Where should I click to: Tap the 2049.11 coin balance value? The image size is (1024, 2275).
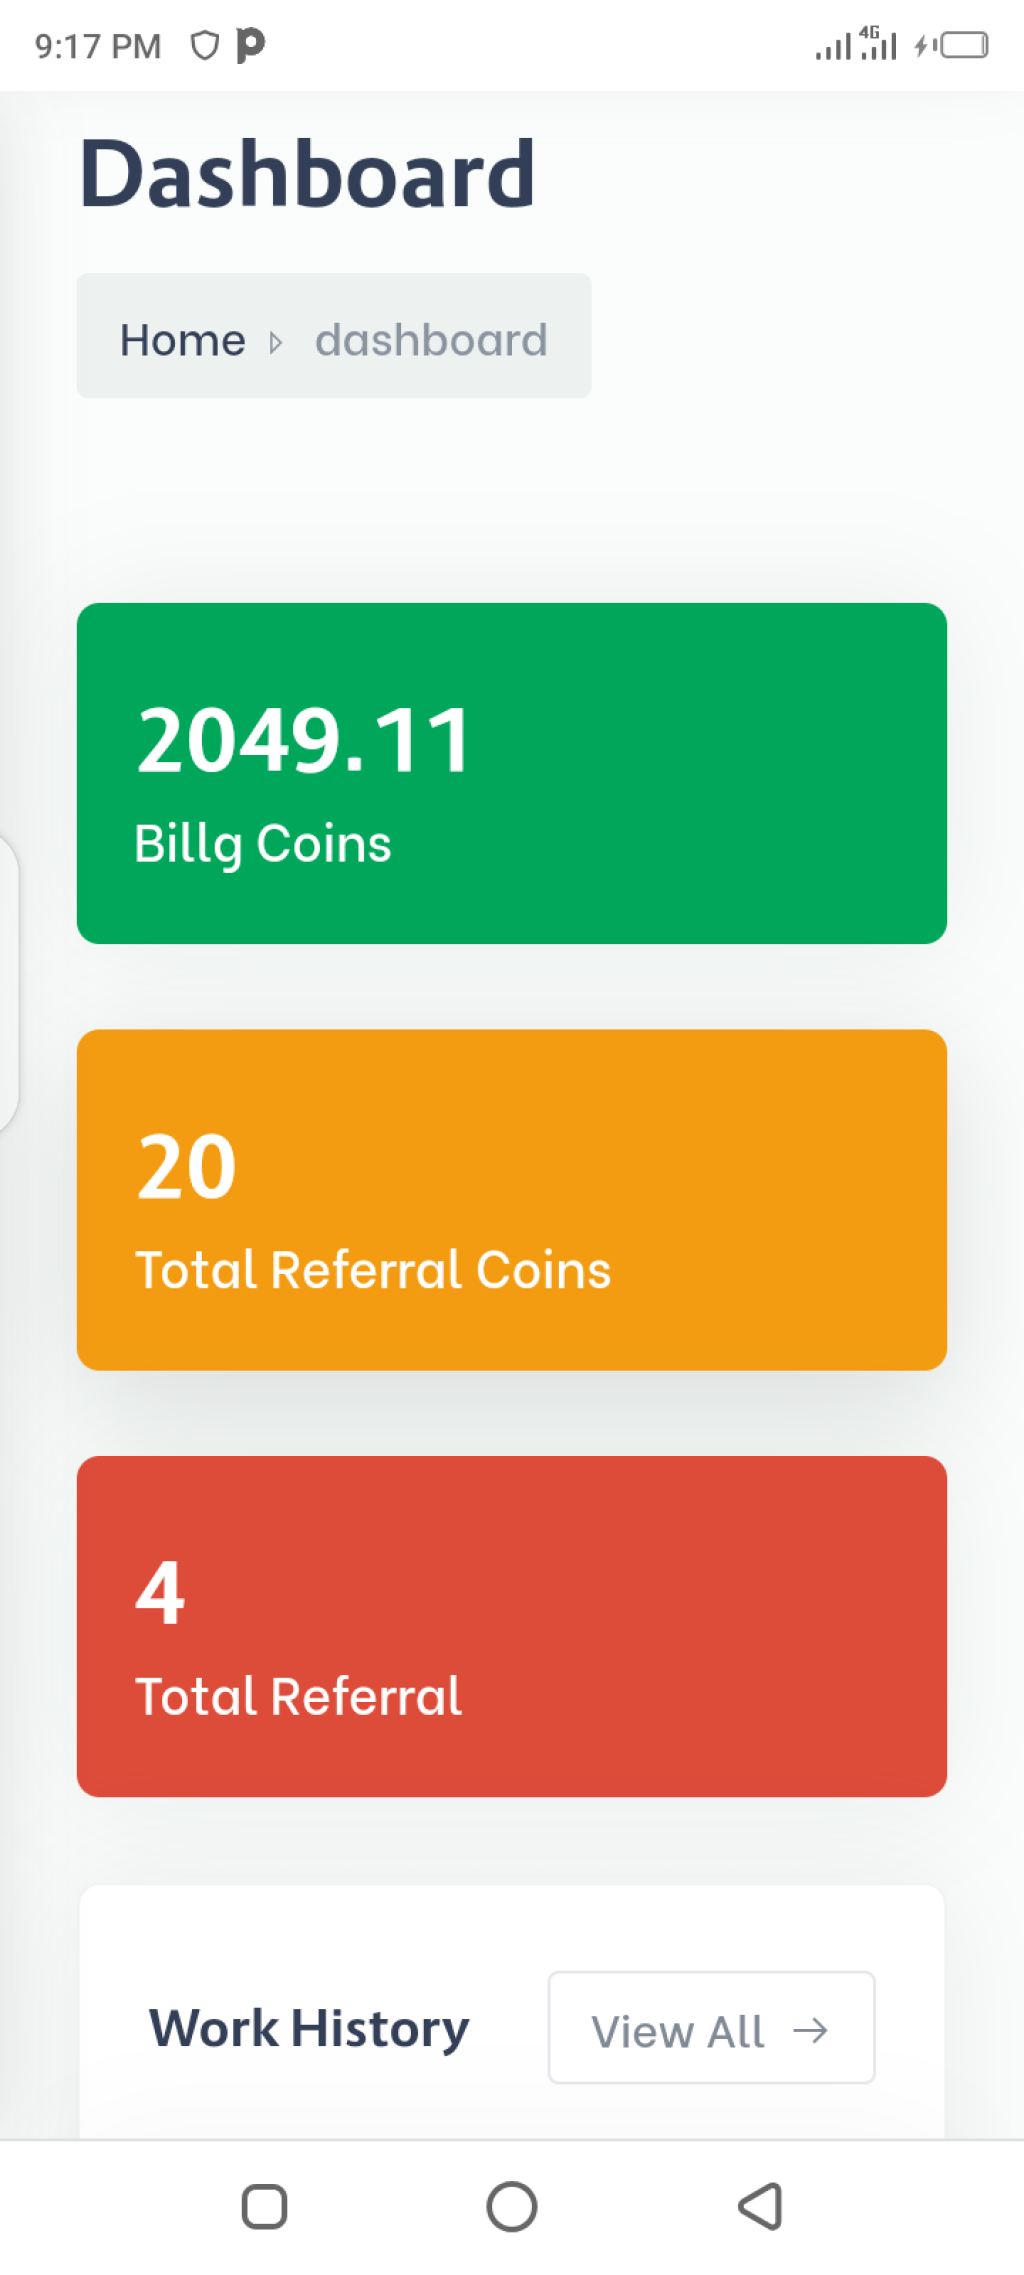click(303, 740)
